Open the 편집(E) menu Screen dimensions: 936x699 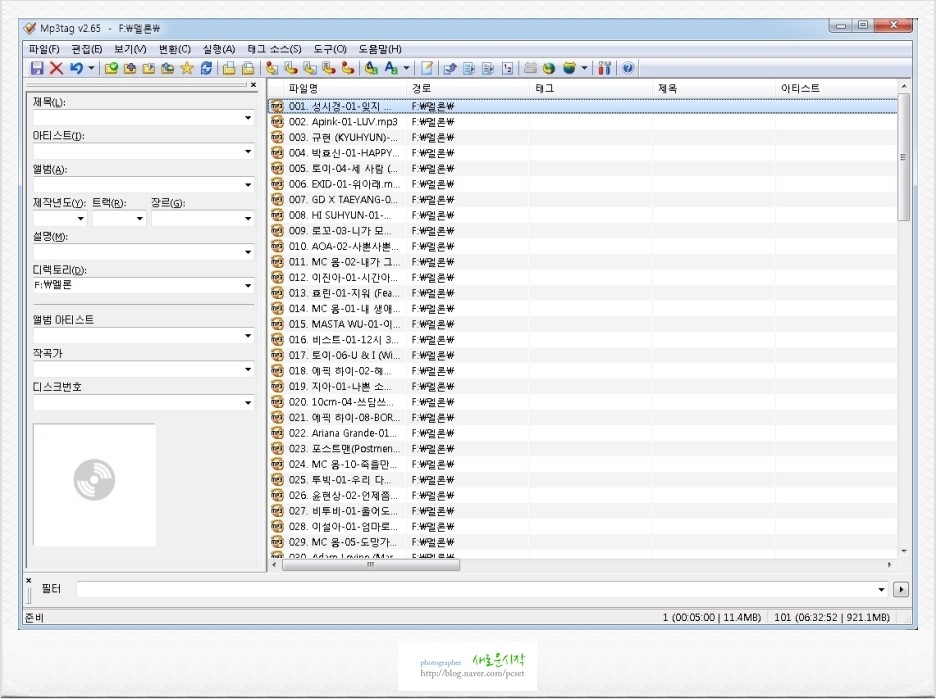click(x=87, y=49)
